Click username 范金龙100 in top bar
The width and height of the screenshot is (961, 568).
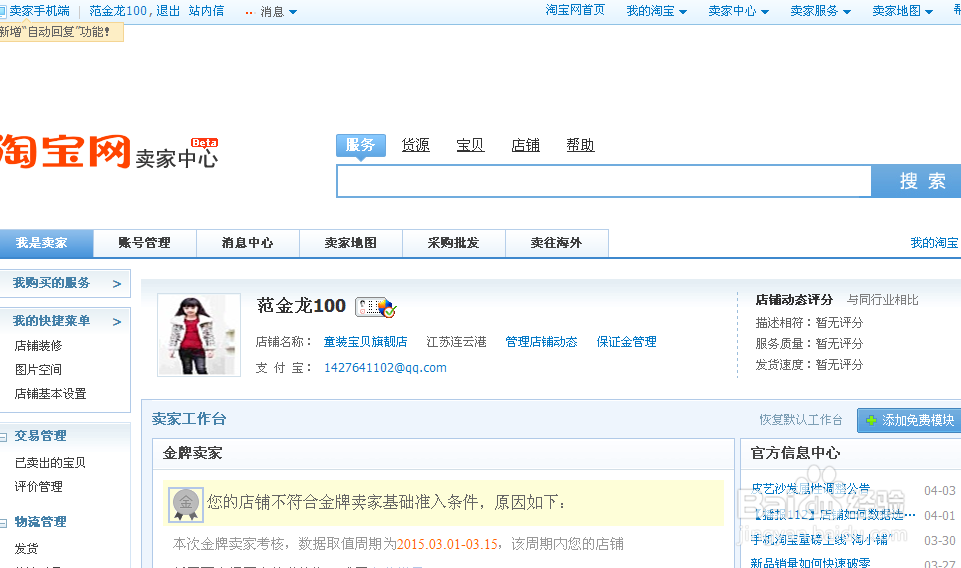118,11
